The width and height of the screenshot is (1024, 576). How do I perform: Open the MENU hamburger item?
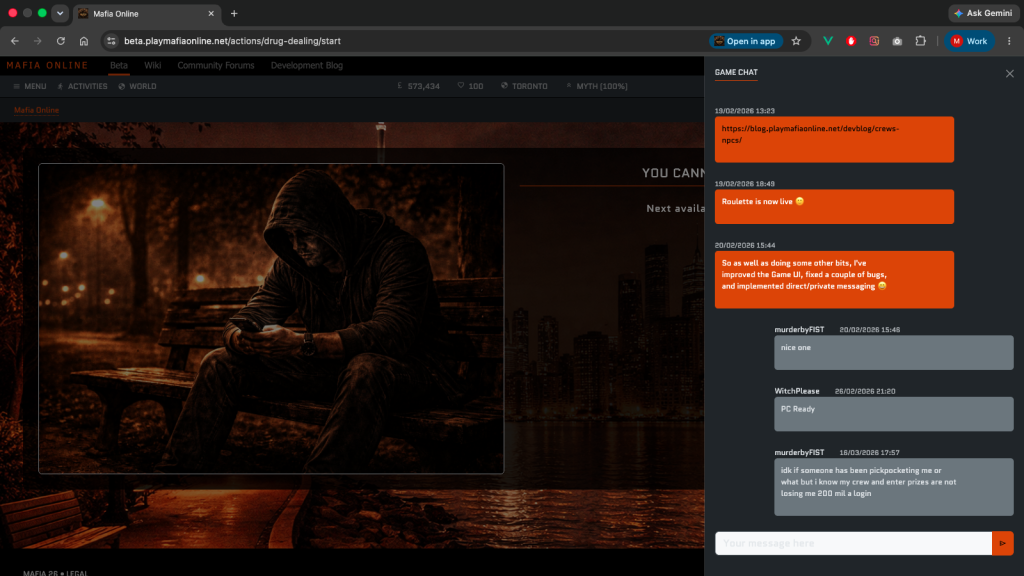(x=29, y=86)
